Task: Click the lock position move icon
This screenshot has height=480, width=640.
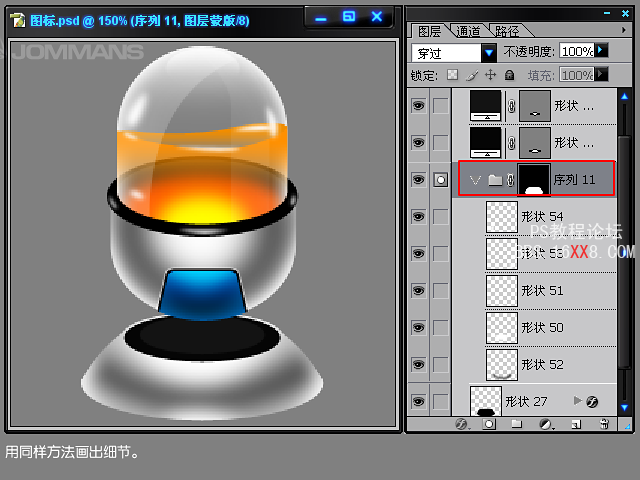Action: pos(490,75)
